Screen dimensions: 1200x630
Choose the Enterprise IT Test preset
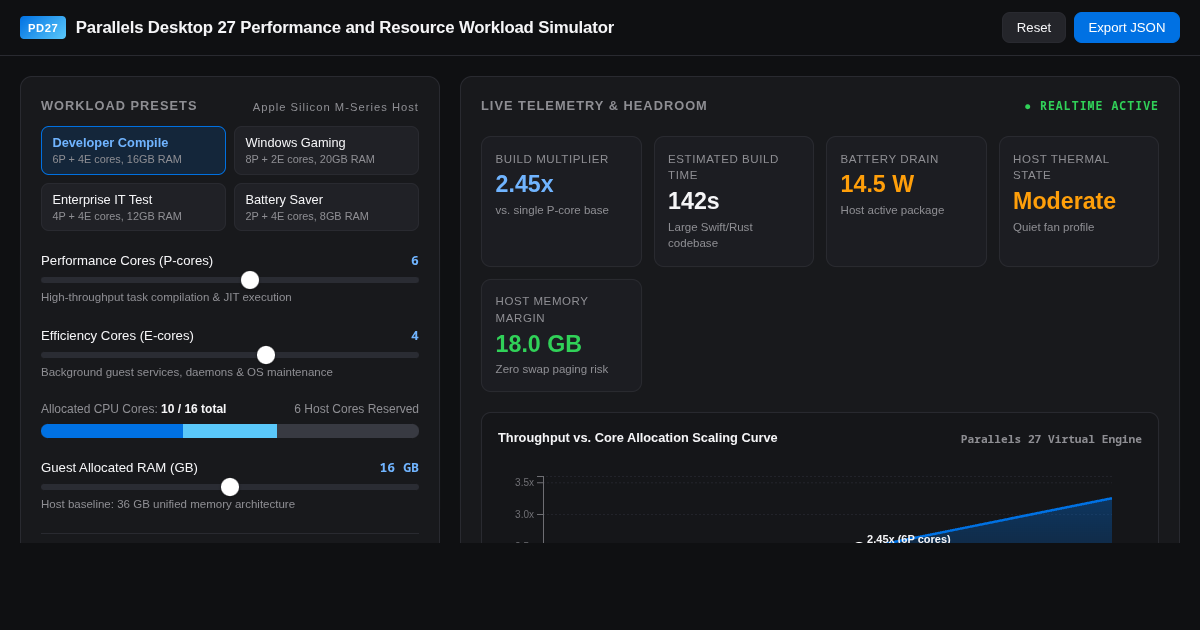[133, 207]
